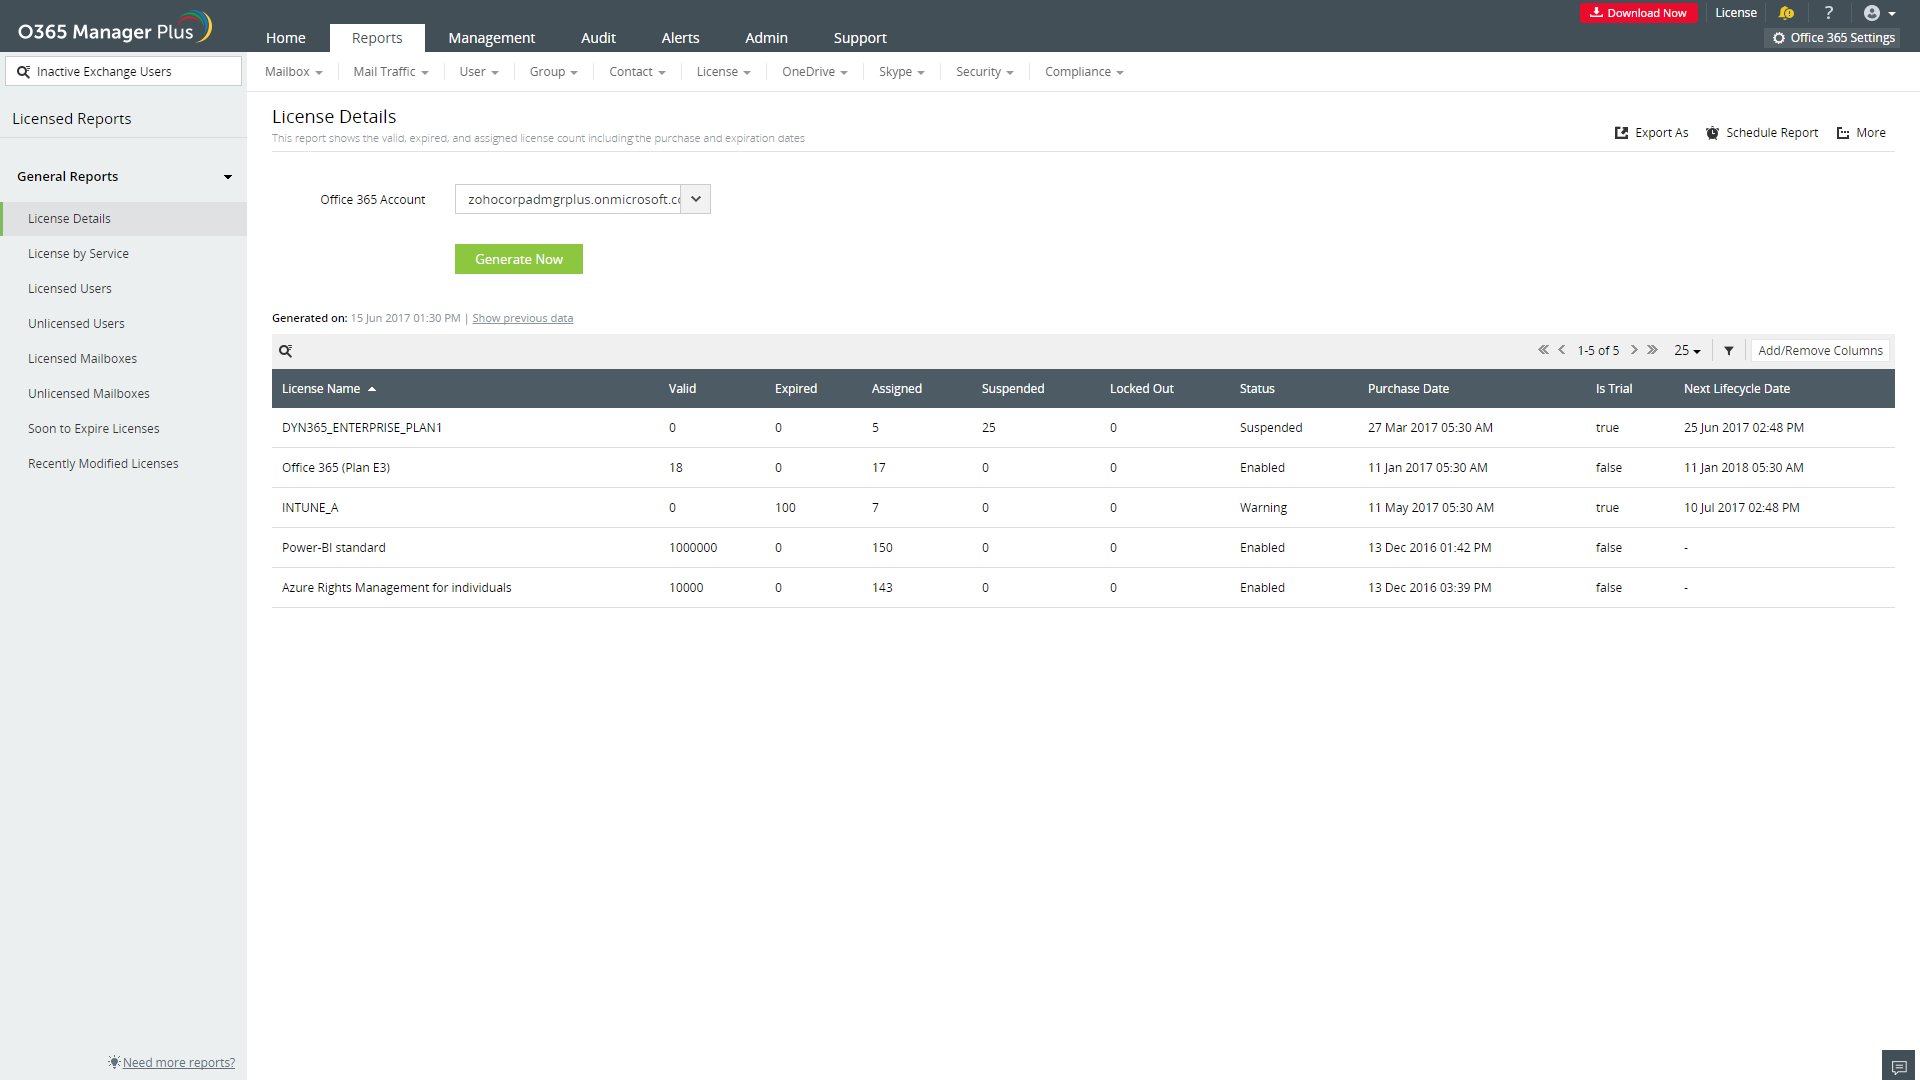This screenshot has height=1080, width=1920.
Task: Go to next page arrow
Action: point(1634,350)
